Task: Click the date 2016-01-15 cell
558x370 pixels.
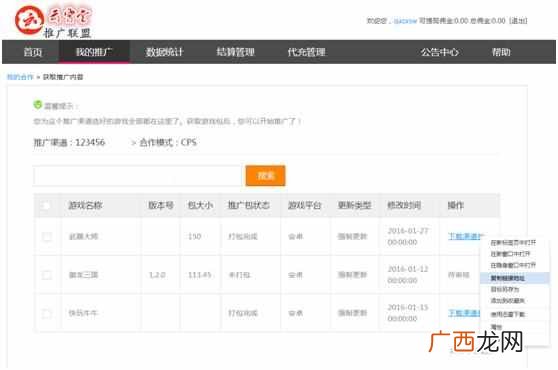Action: [x=408, y=313]
